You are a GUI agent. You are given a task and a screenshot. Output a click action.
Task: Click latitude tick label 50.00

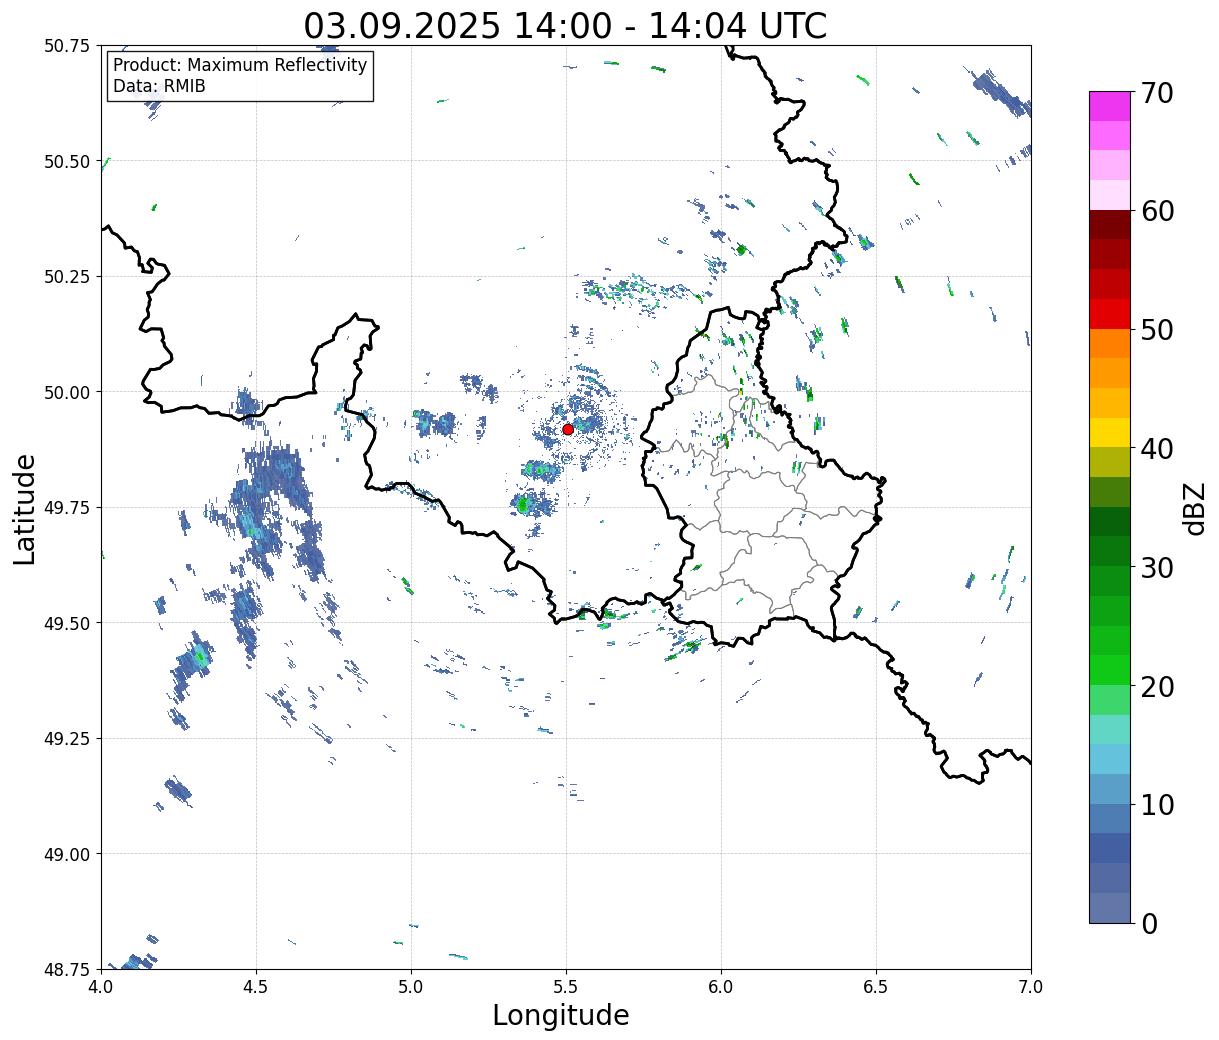(x=67, y=392)
